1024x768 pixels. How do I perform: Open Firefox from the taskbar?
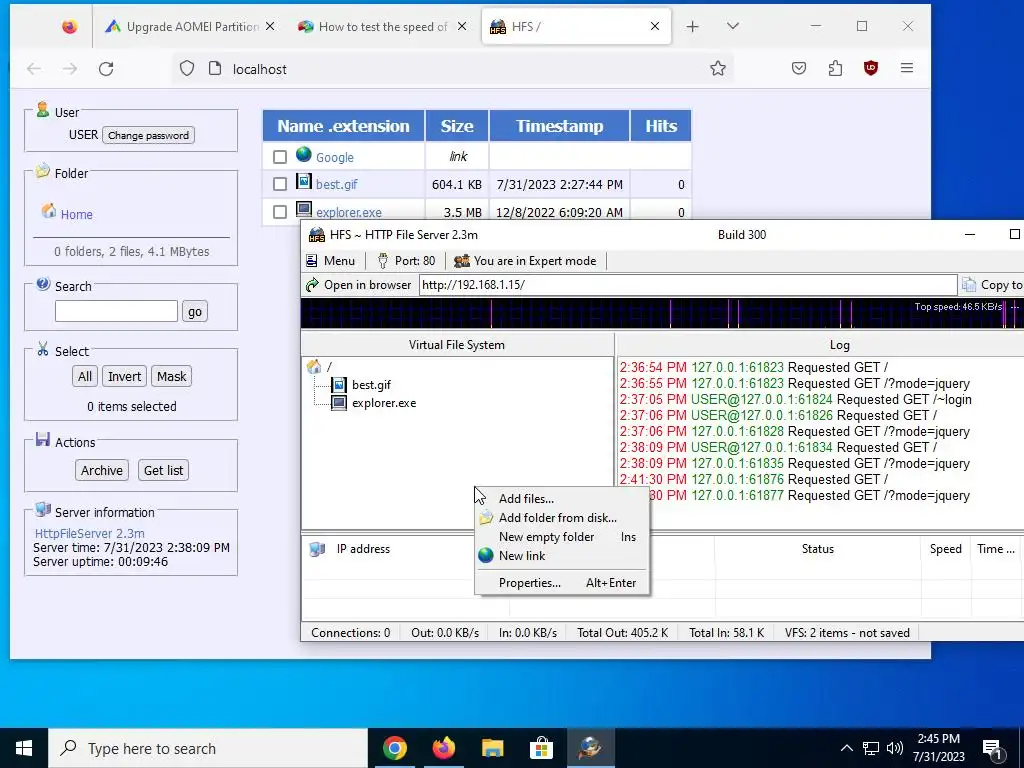point(443,748)
